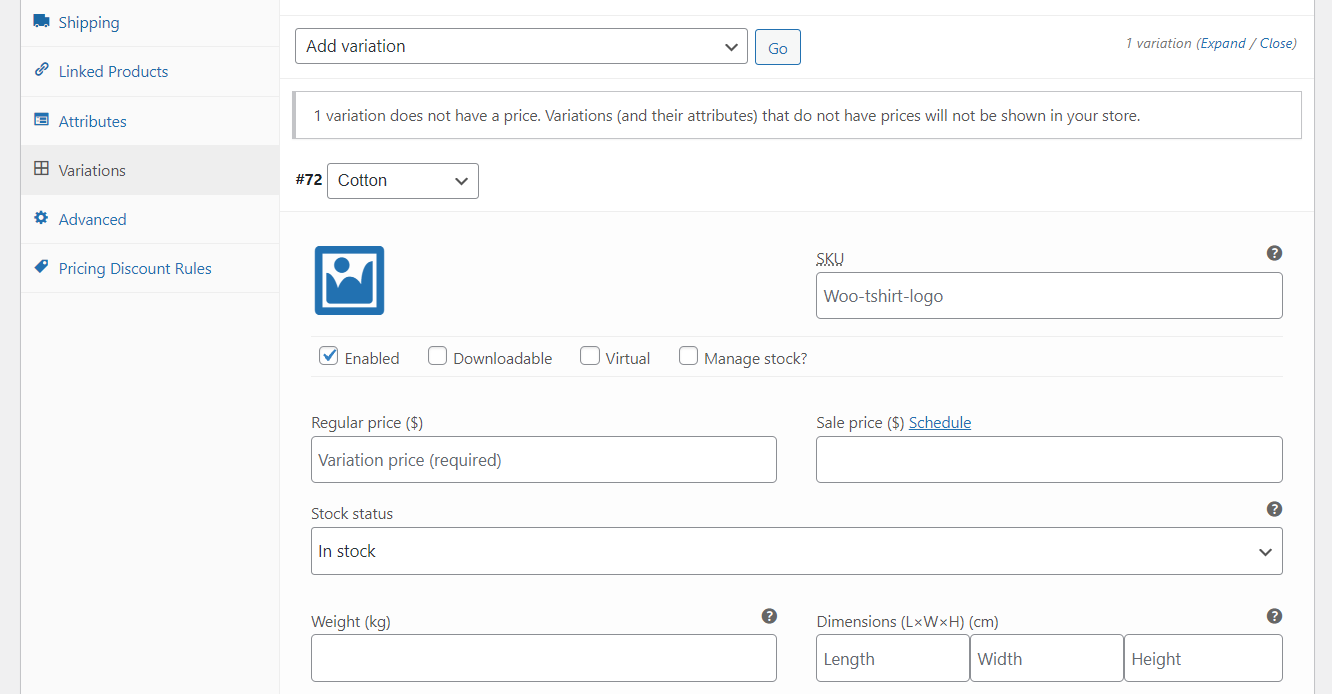Check the Manage stock option
The height and width of the screenshot is (694, 1332).
pos(688,356)
